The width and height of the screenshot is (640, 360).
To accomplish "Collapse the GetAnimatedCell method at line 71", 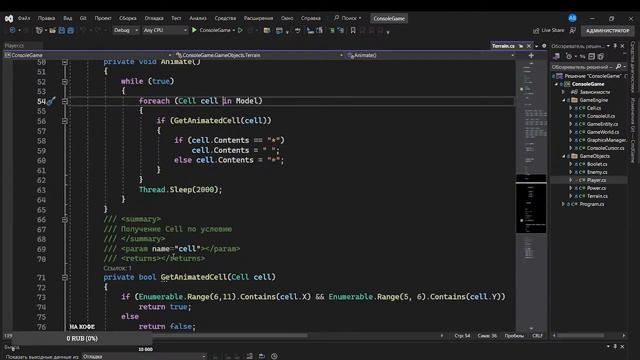I will point(64,278).
